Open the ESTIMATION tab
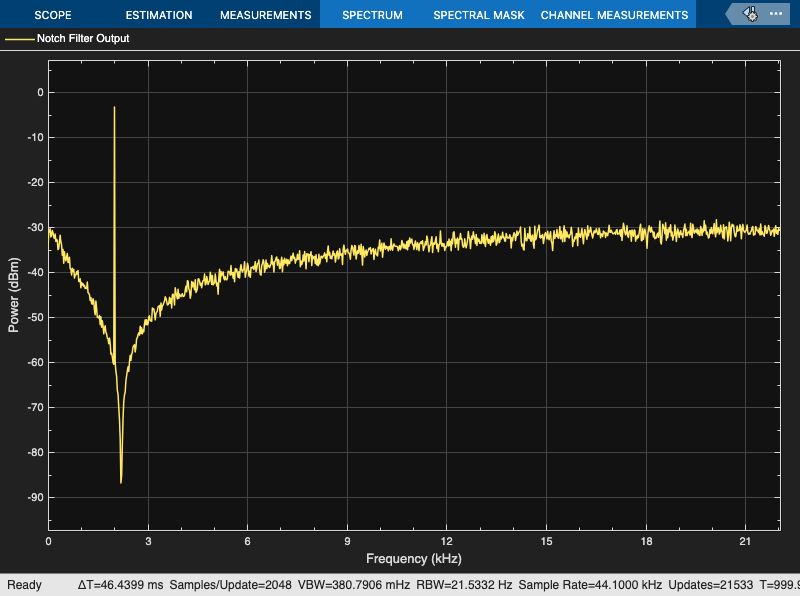Screen dimensions: 800x596 [x=159, y=15]
